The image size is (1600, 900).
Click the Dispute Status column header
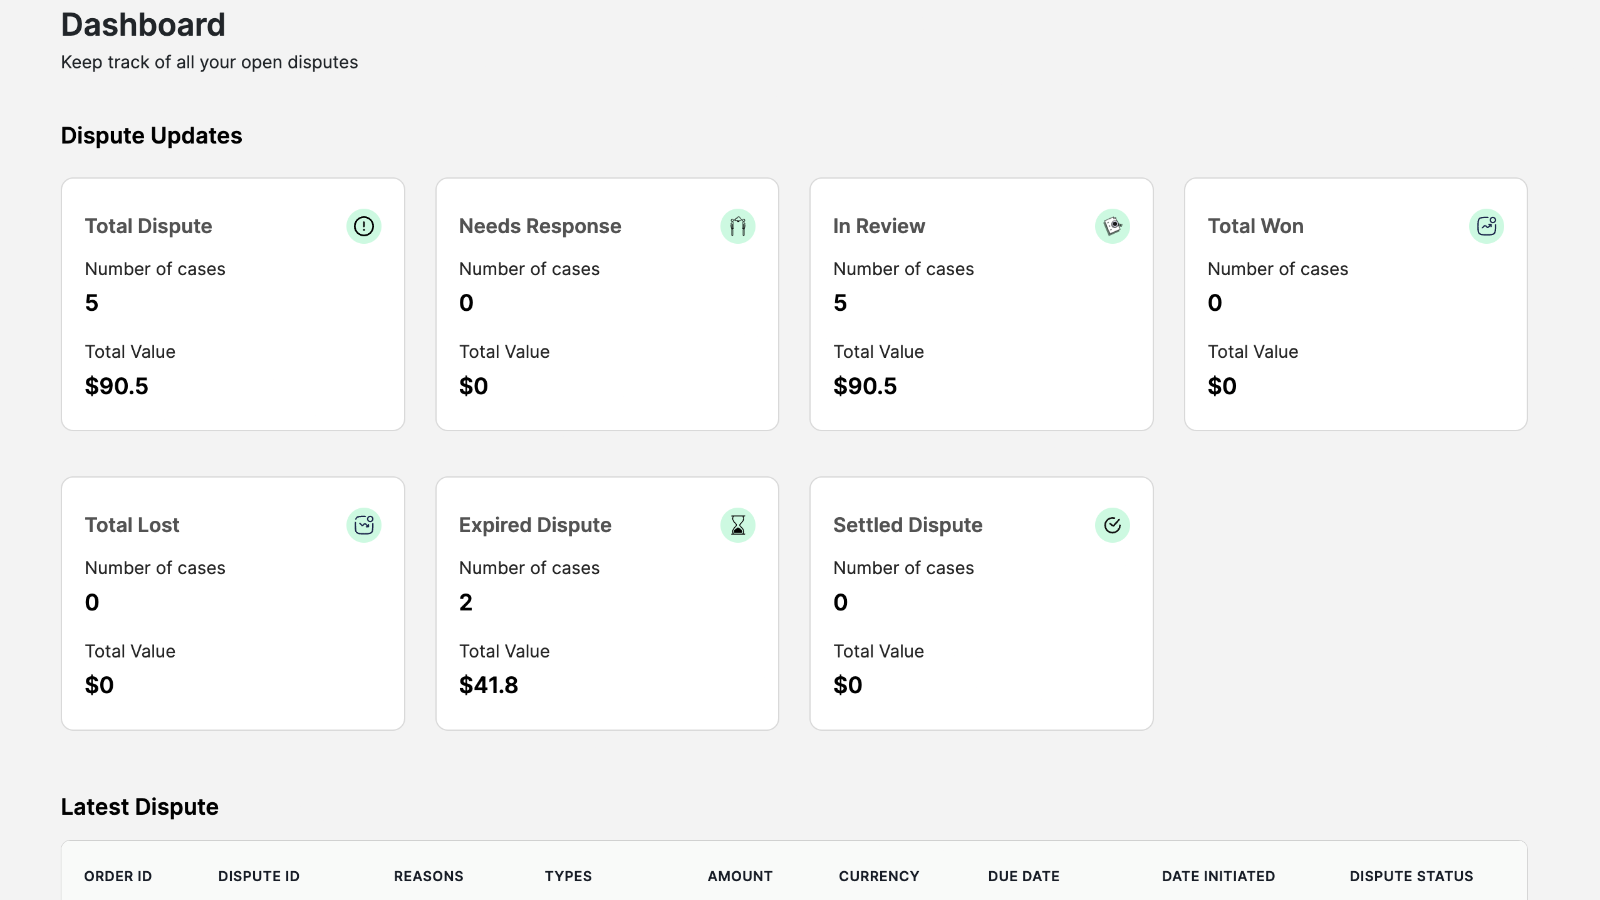(x=1411, y=876)
